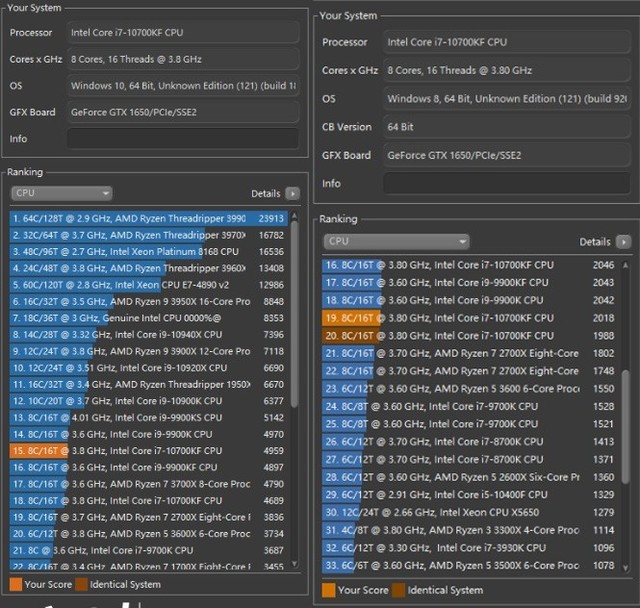This screenshot has height=608, width=640.
Task: Select Xeon X5650 row scoring 1279
Action: tap(470, 513)
